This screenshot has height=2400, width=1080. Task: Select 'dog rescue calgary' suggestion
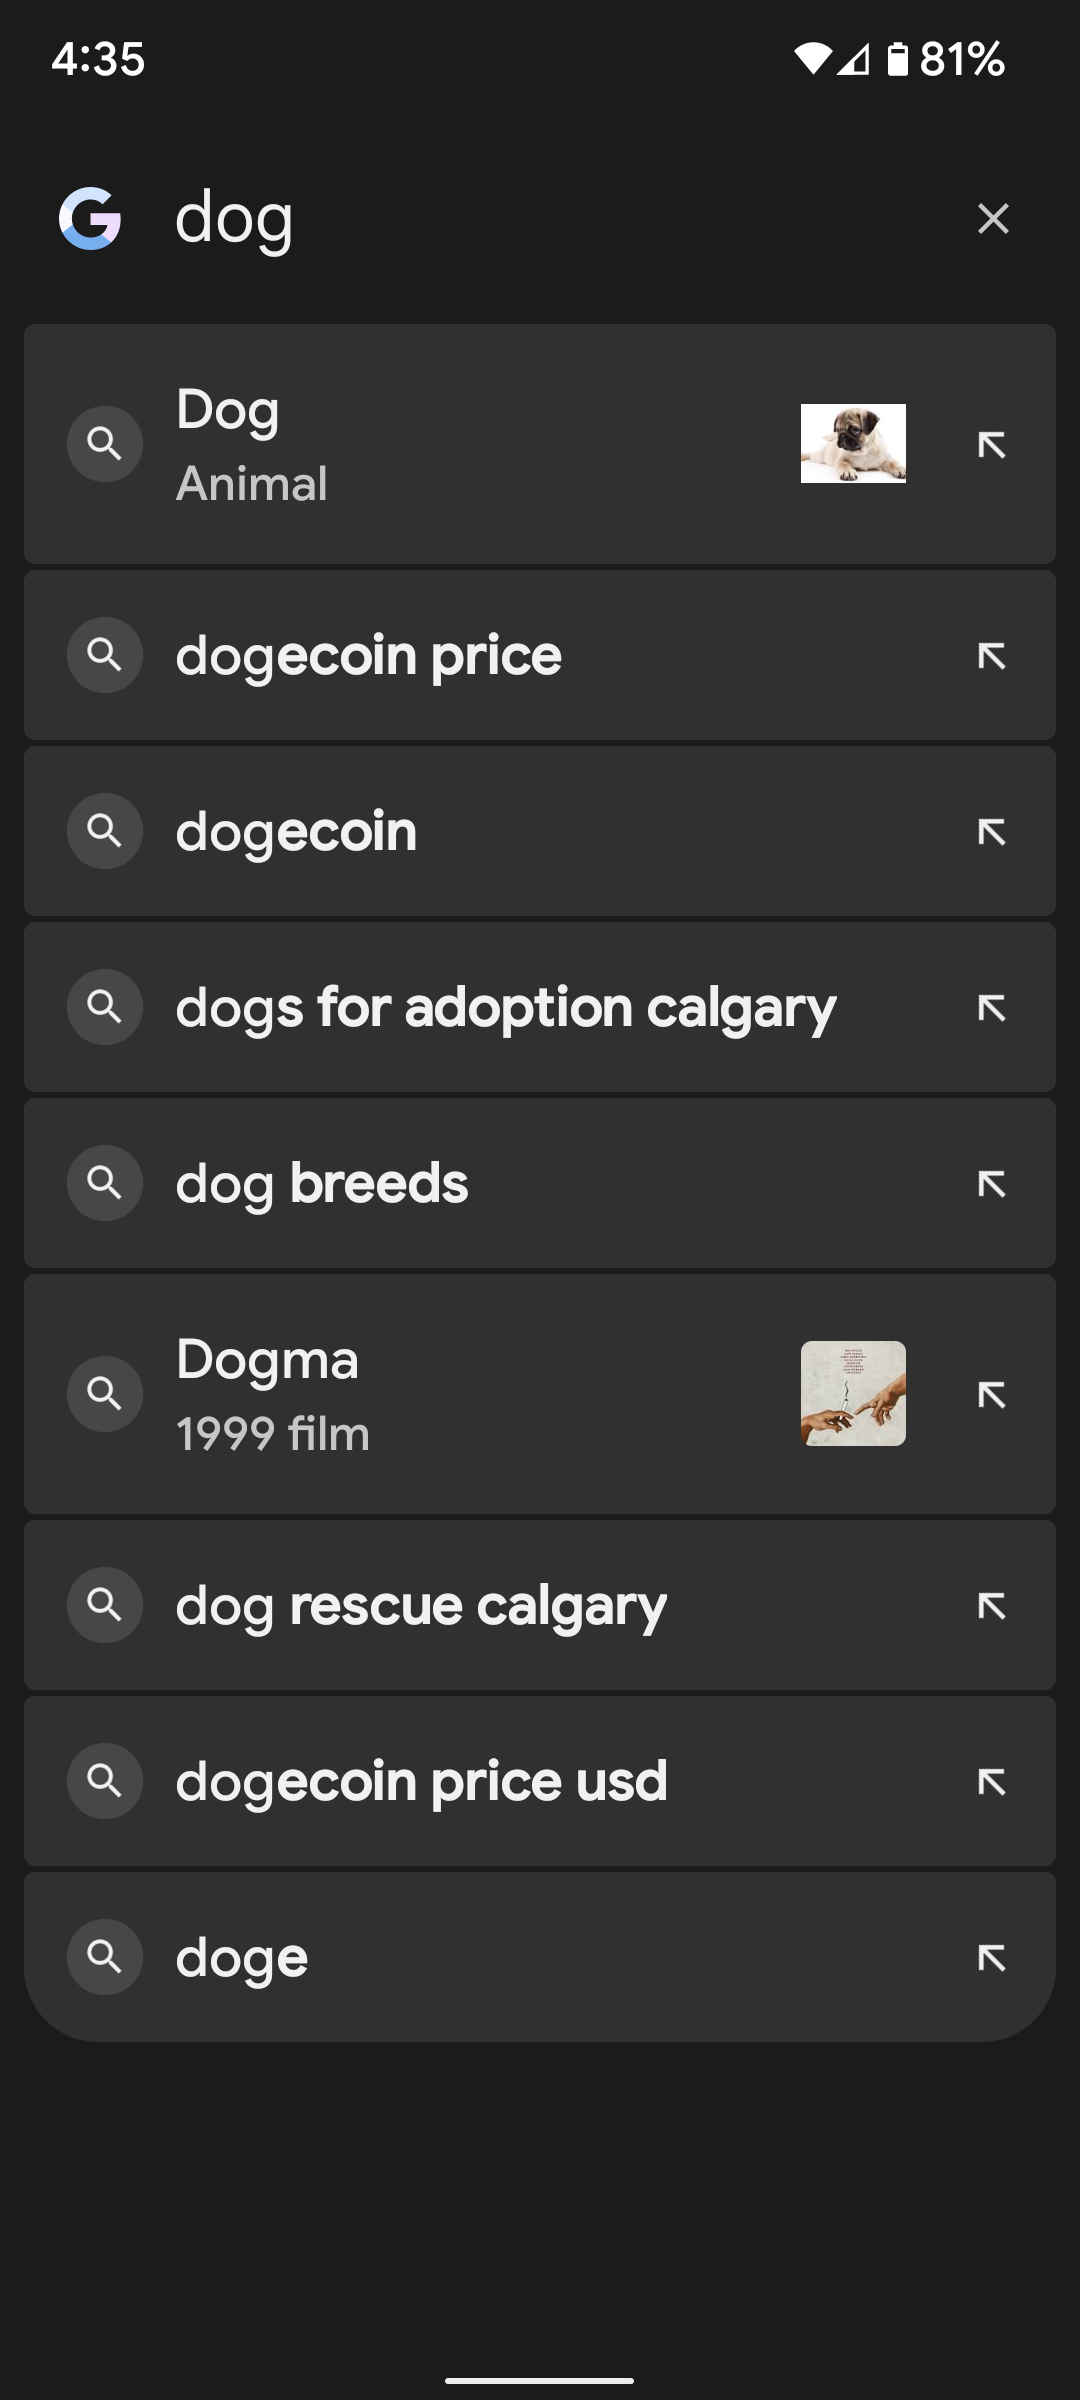coord(540,1605)
